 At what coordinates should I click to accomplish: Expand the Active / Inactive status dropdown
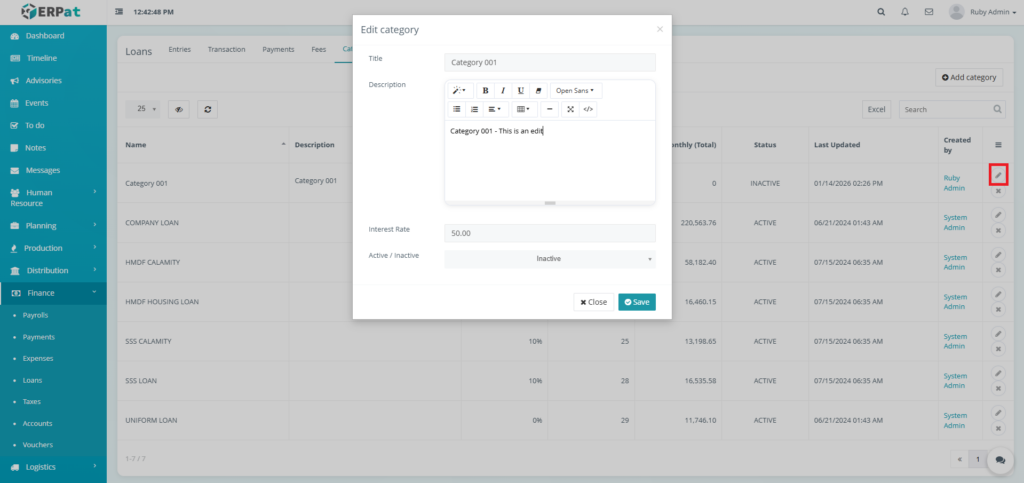(549, 258)
